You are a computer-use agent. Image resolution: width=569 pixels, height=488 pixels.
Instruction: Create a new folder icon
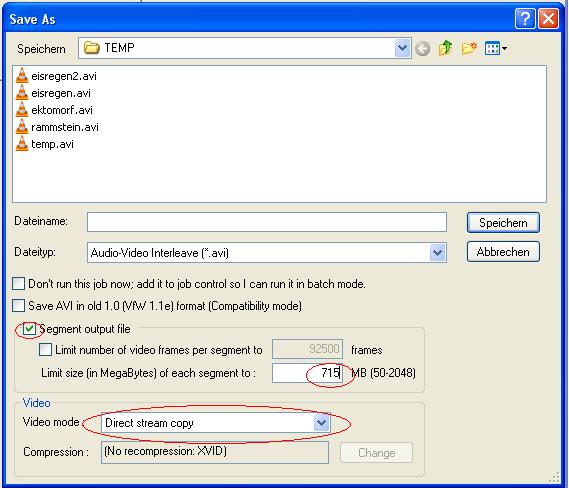469,48
